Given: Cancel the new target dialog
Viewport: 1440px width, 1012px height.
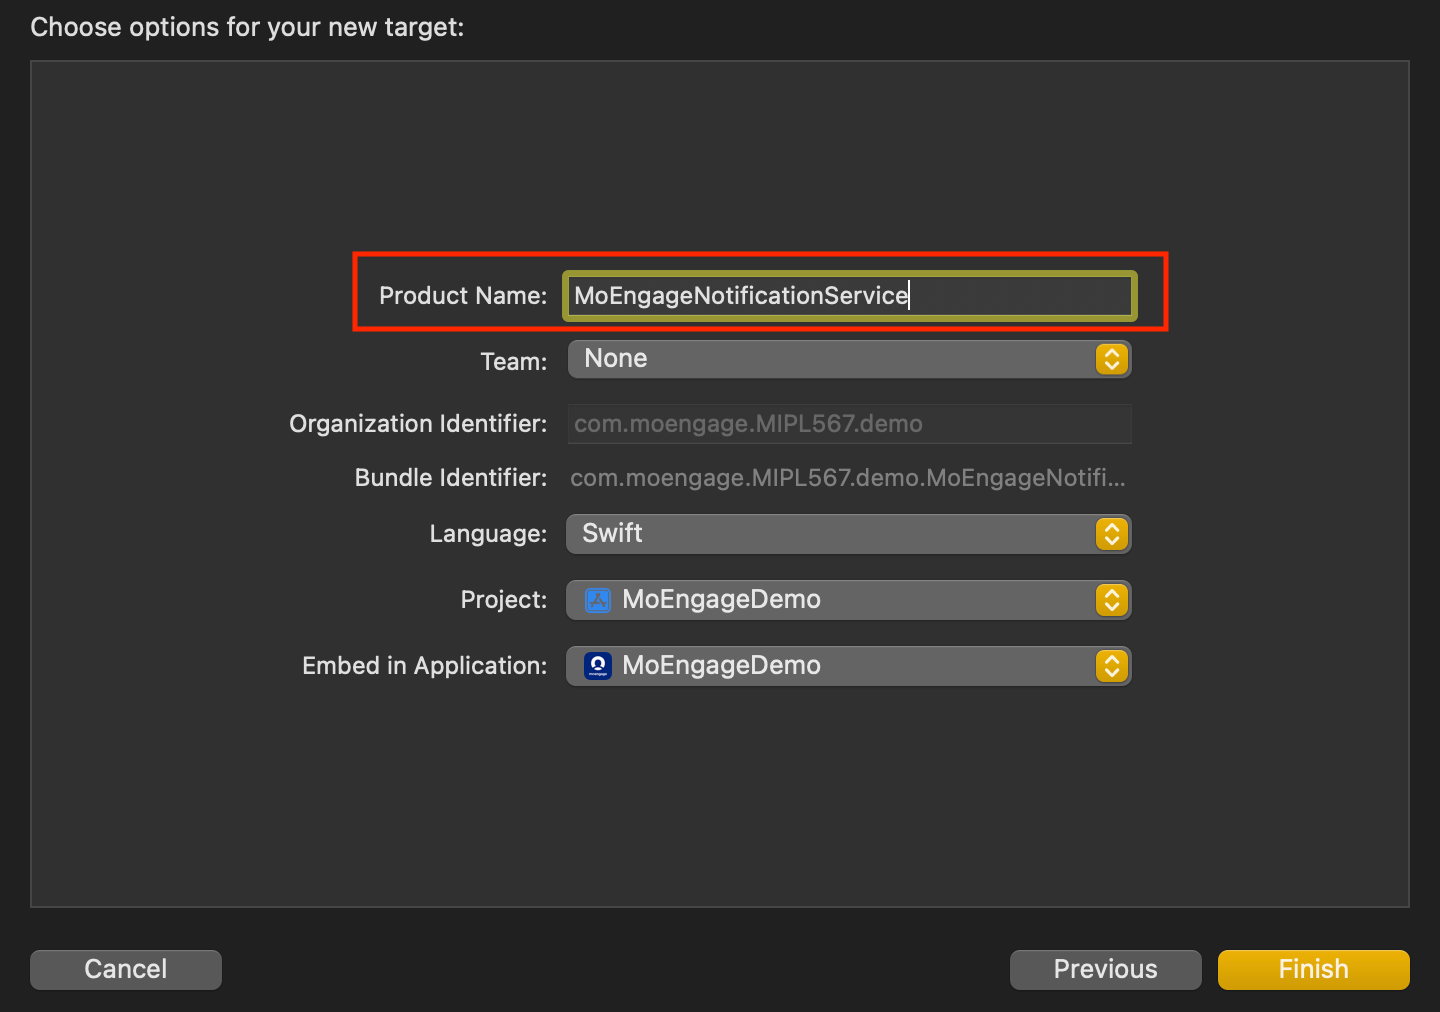Looking at the screenshot, I should pos(126,969).
